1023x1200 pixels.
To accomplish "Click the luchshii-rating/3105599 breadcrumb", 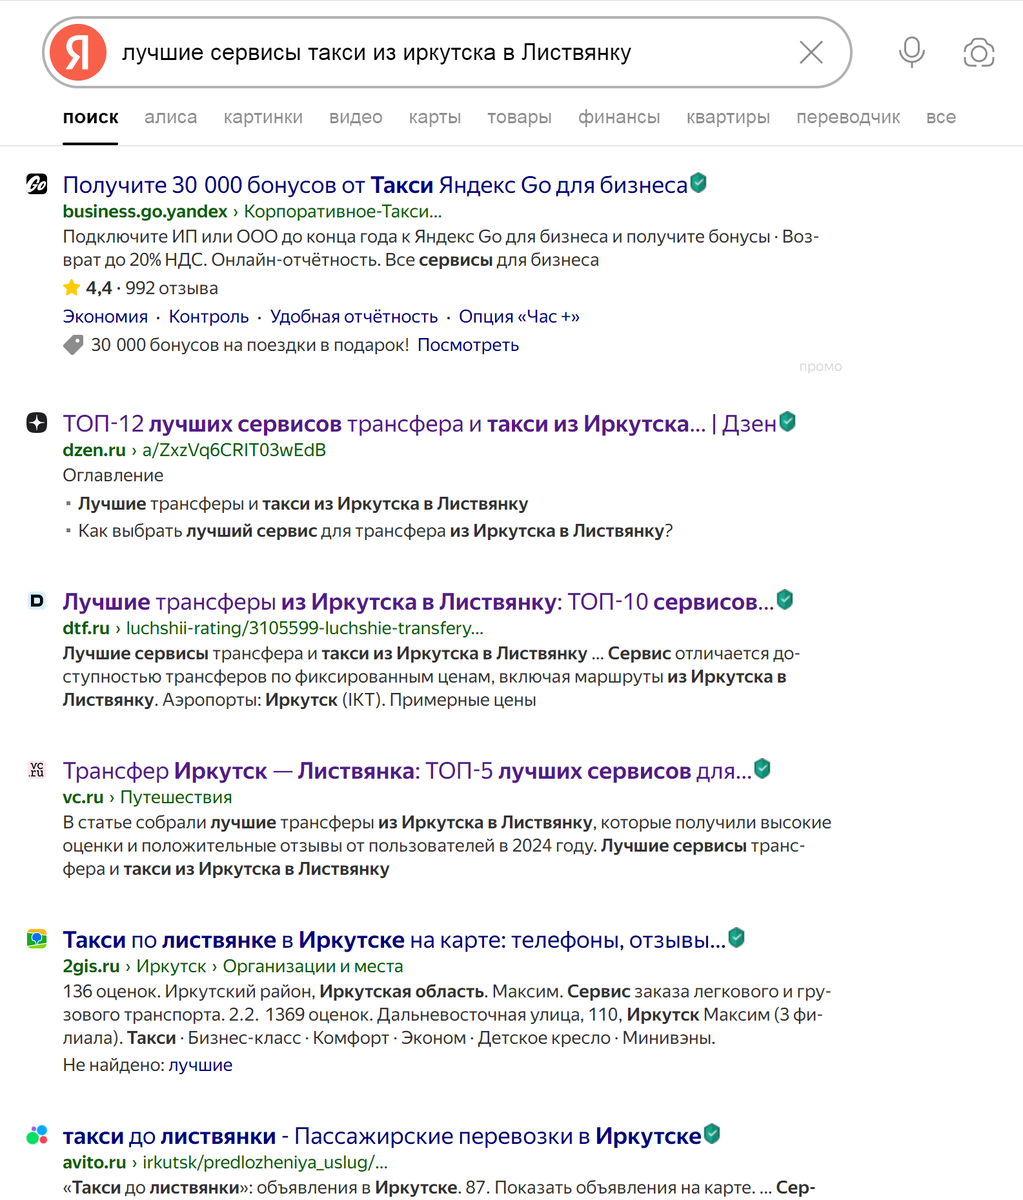I will (305, 629).
